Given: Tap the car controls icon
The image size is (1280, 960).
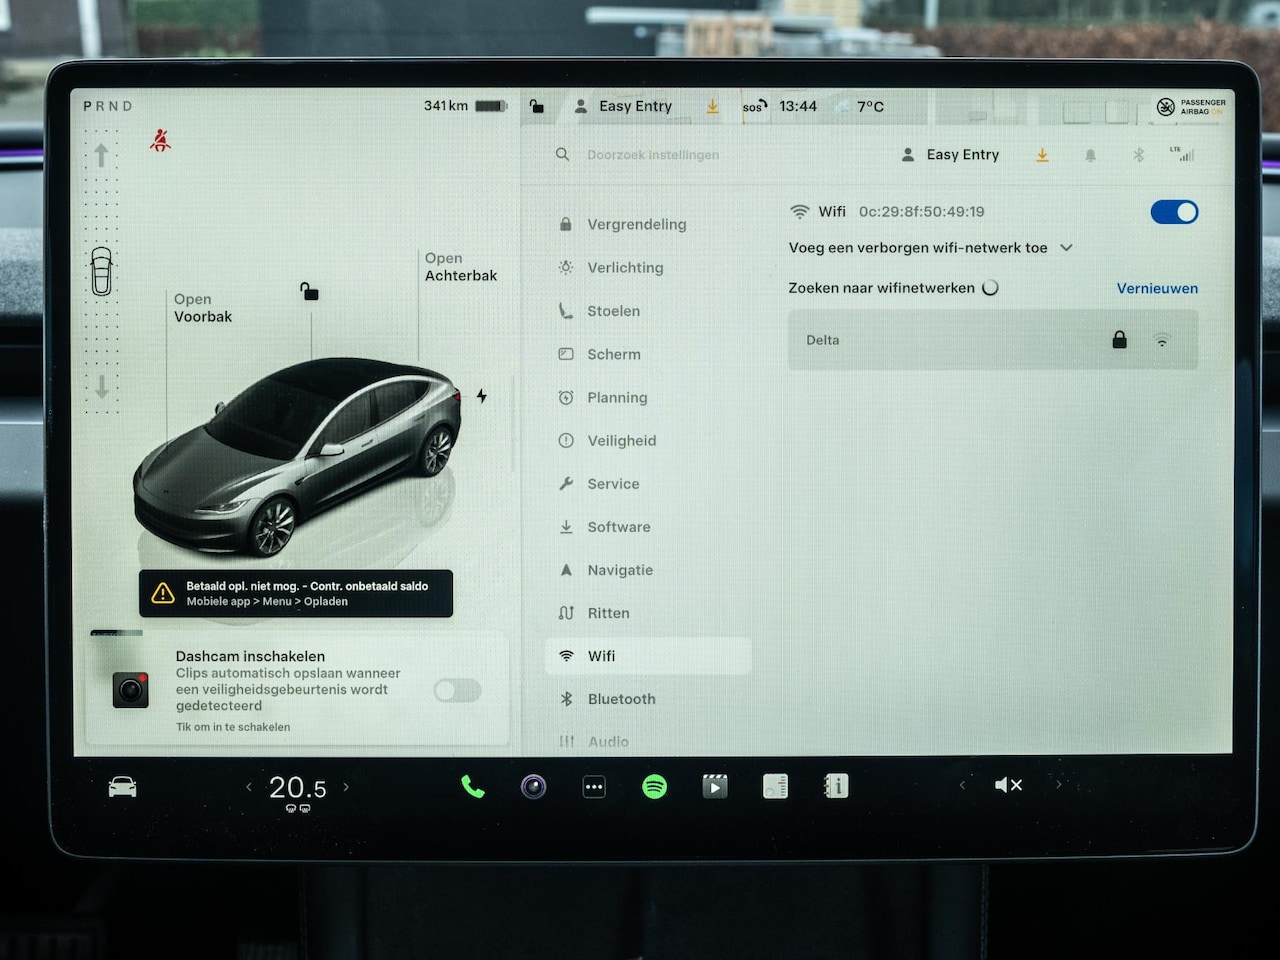Looking at the screenshot, I should [x=122, y=787].
